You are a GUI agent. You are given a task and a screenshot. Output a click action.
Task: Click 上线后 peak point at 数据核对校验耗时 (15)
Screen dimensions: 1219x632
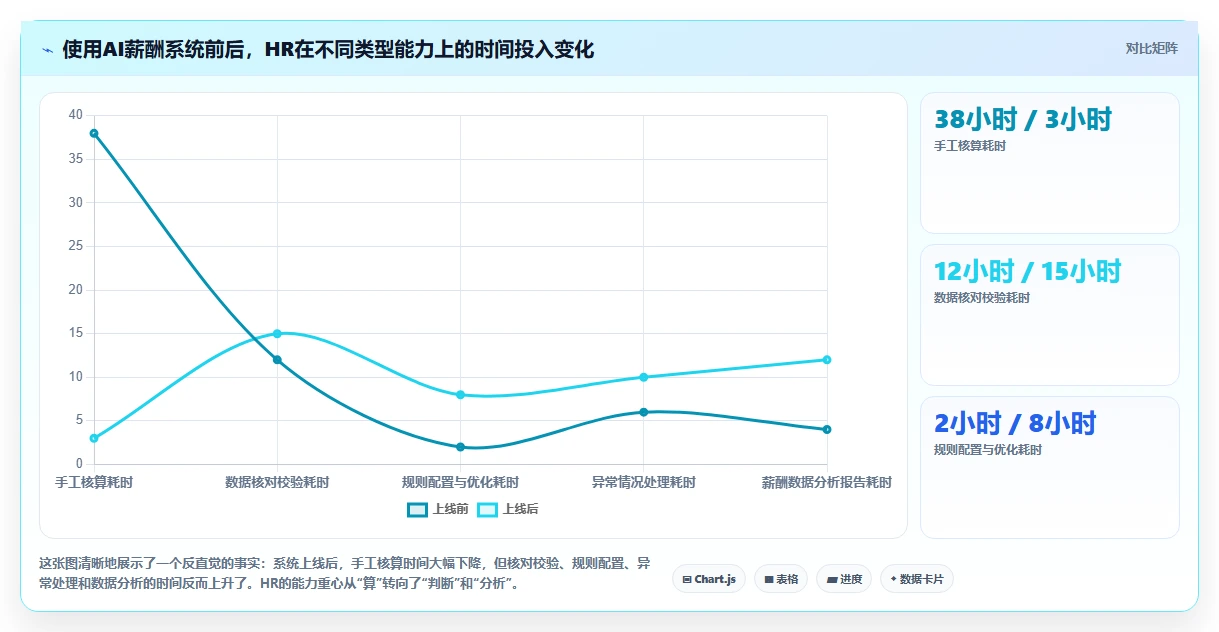277,333
